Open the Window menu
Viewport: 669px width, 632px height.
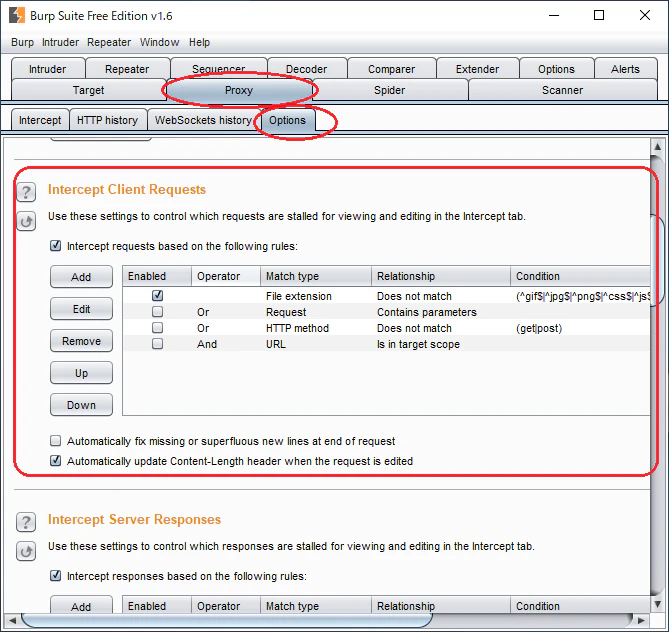(x=159, y=42)
